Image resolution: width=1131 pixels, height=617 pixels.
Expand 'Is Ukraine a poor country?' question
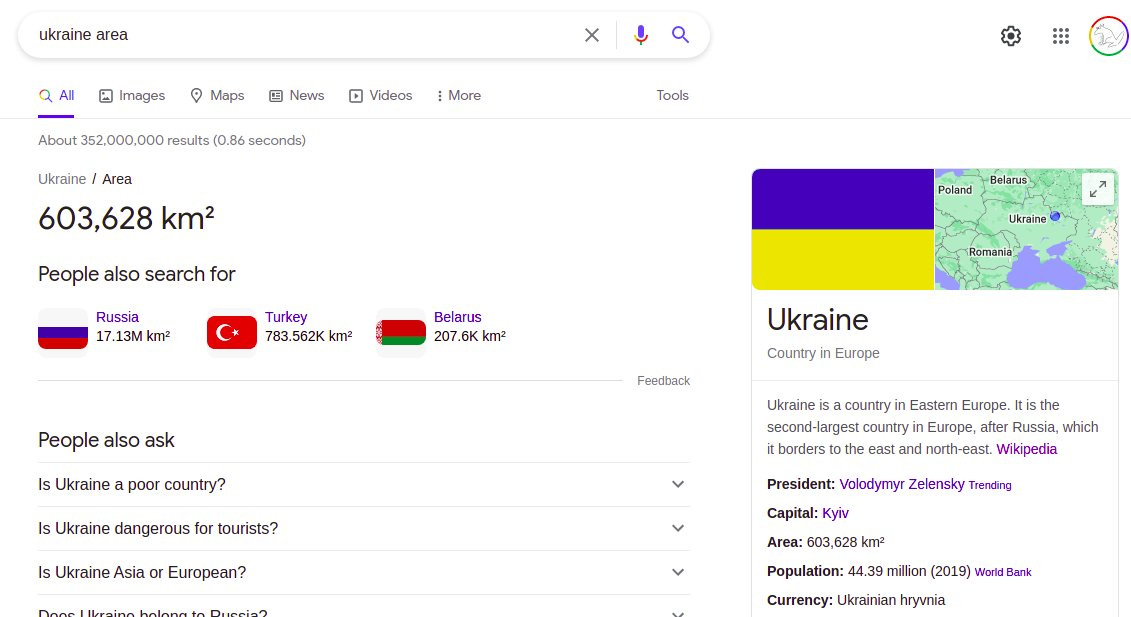point(364,484)
